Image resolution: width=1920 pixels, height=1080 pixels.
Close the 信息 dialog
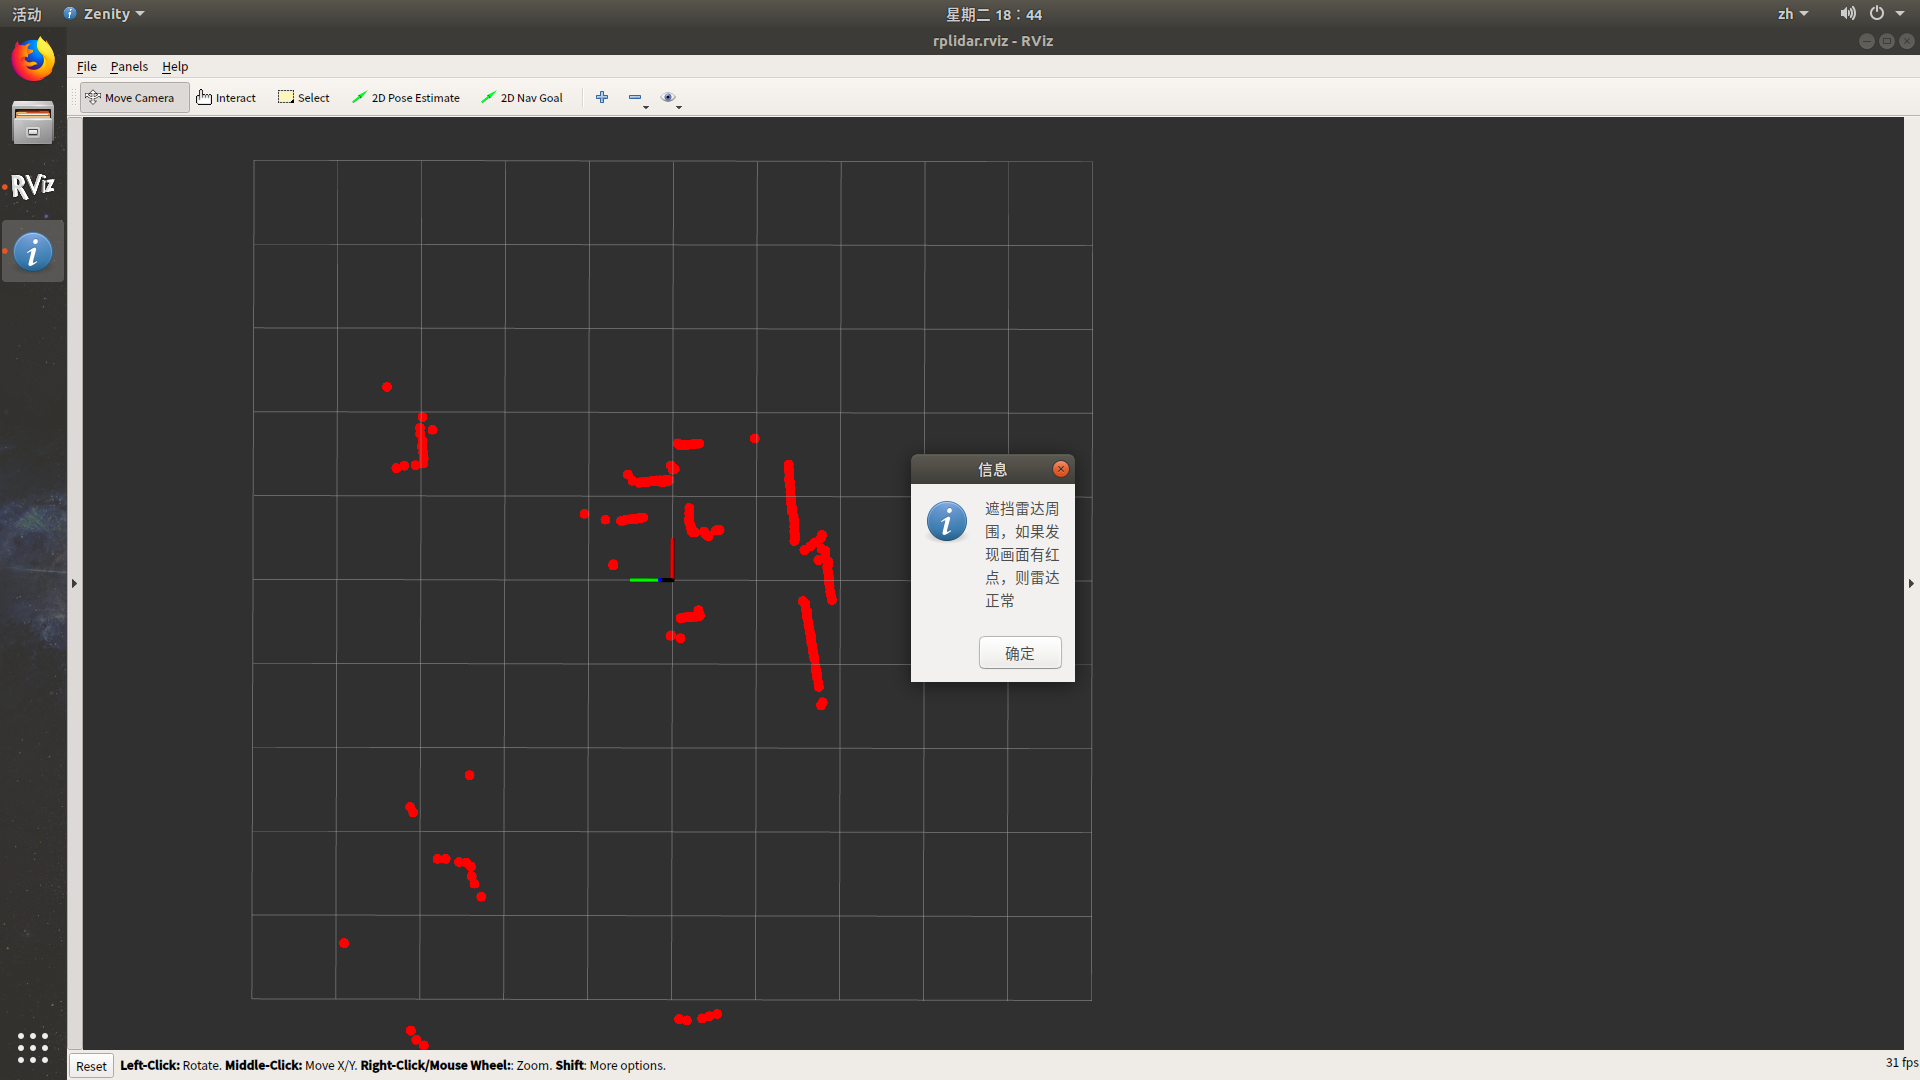point(1061,469)
